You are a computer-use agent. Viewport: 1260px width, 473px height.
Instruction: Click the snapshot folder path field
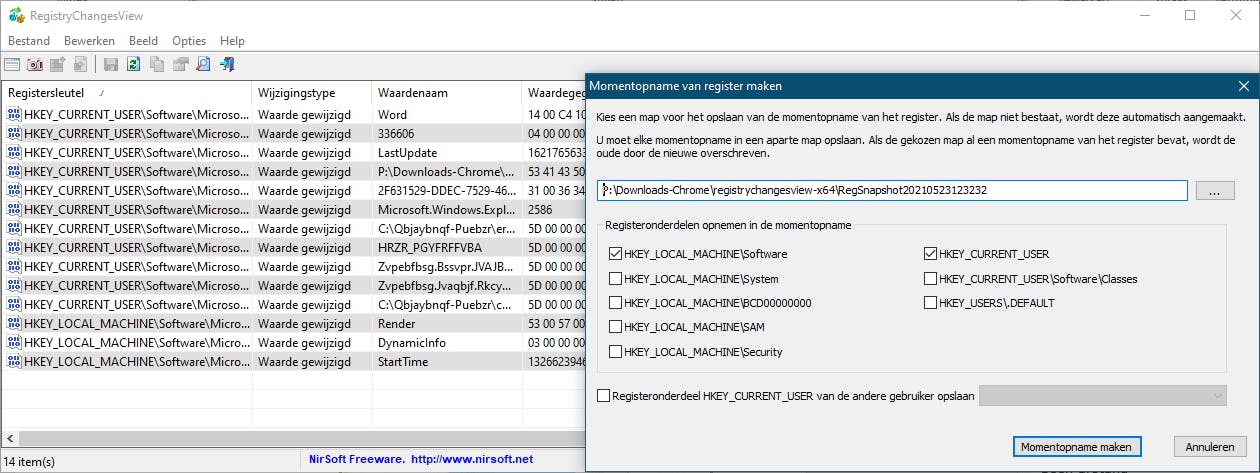[x=892, y=190]
